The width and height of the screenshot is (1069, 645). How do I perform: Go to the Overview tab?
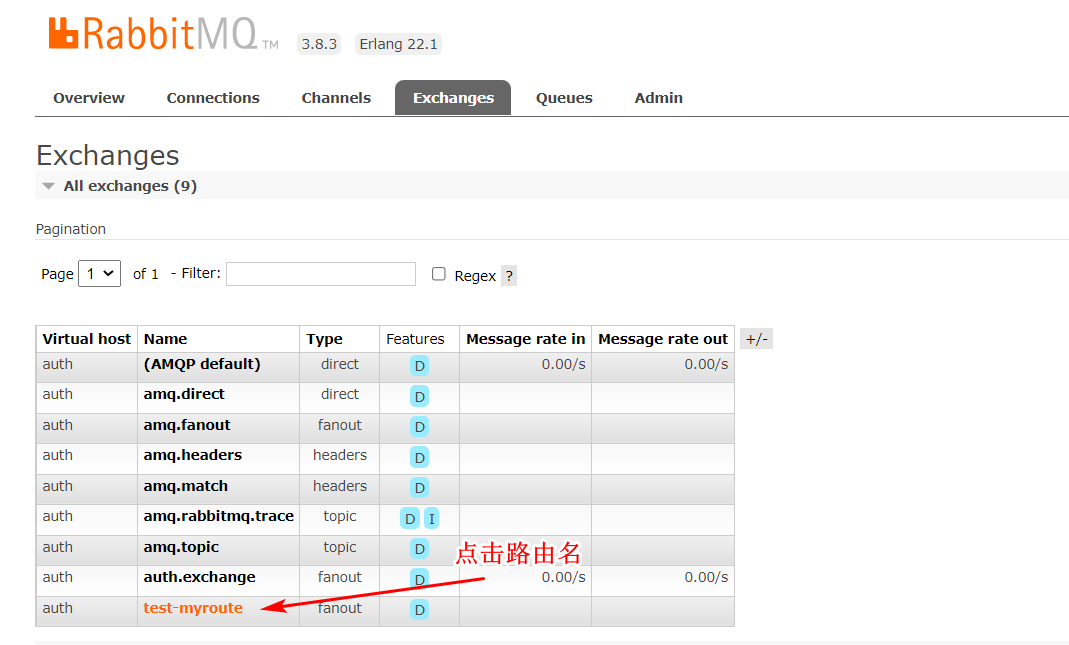coord(89,98)
